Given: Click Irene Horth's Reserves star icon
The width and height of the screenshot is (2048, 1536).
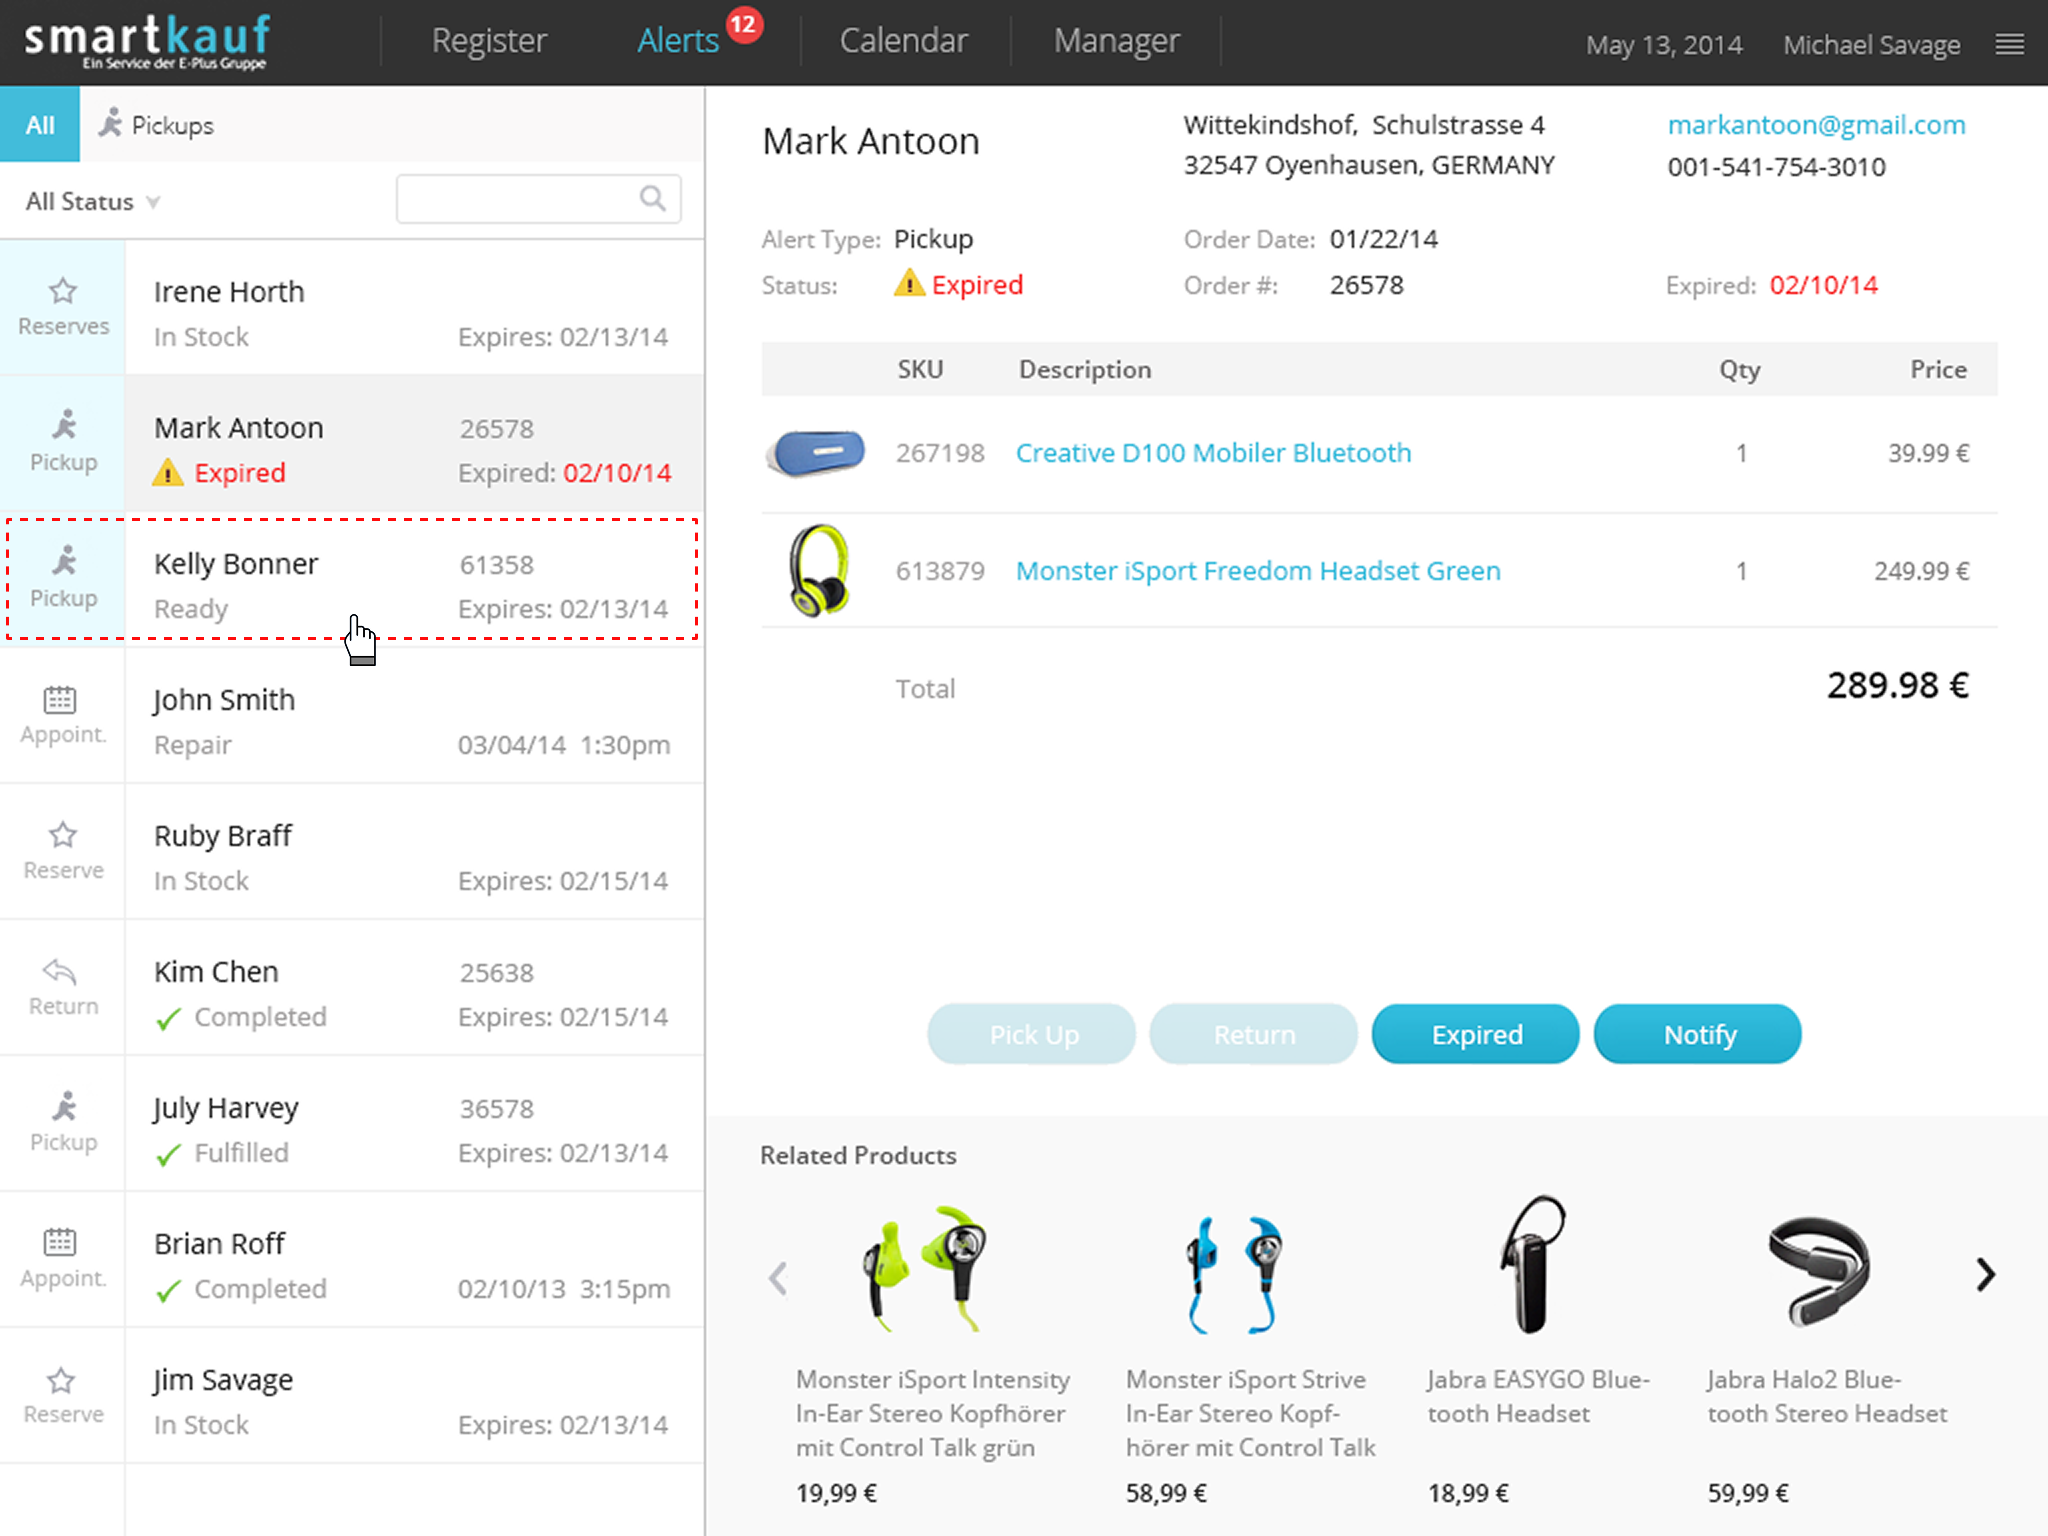Looking at the screenshot, I should (63, 291).
